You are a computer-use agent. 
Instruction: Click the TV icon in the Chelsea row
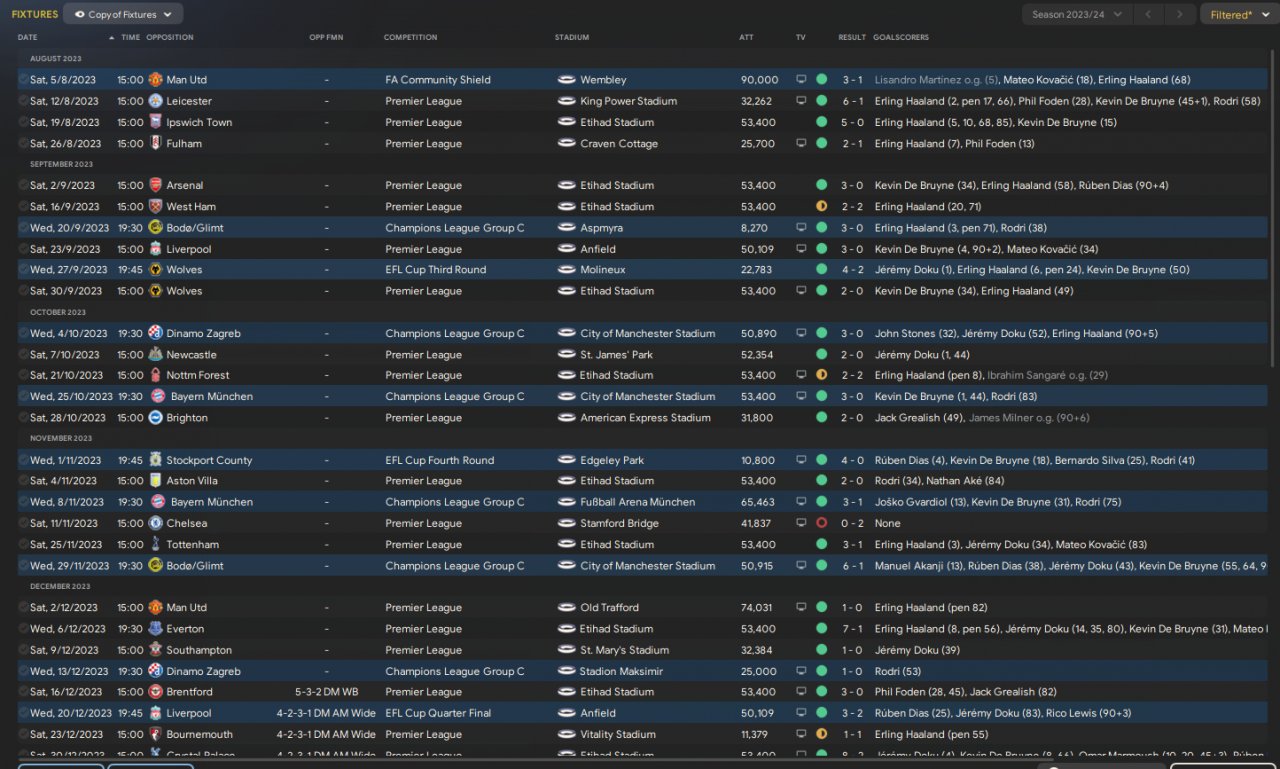point(801,523)
